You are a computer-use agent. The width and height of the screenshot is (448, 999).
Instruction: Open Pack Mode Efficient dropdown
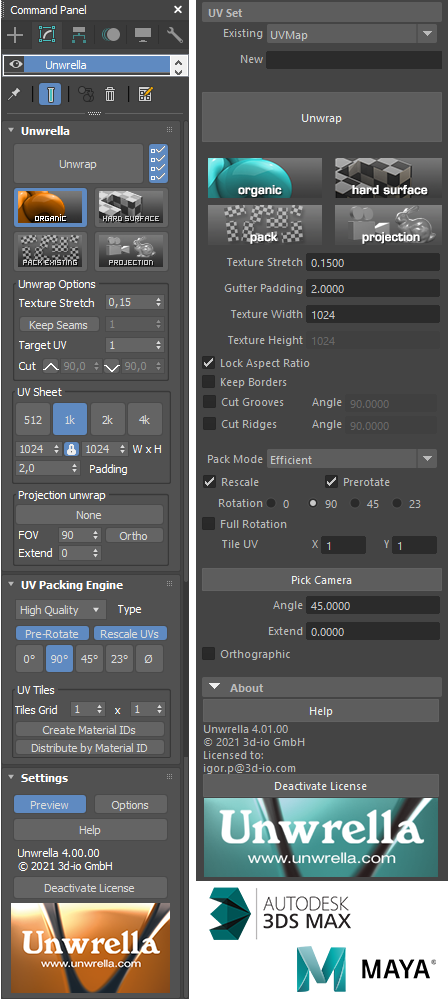pyautogui.click(x=351, y=459)
